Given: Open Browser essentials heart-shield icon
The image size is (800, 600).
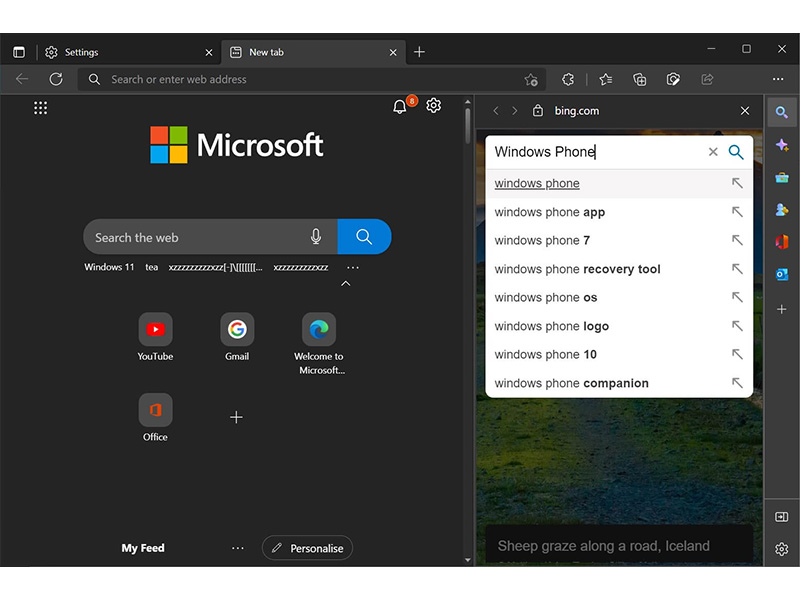Looking at the screenshot, I should coord(673,79).
